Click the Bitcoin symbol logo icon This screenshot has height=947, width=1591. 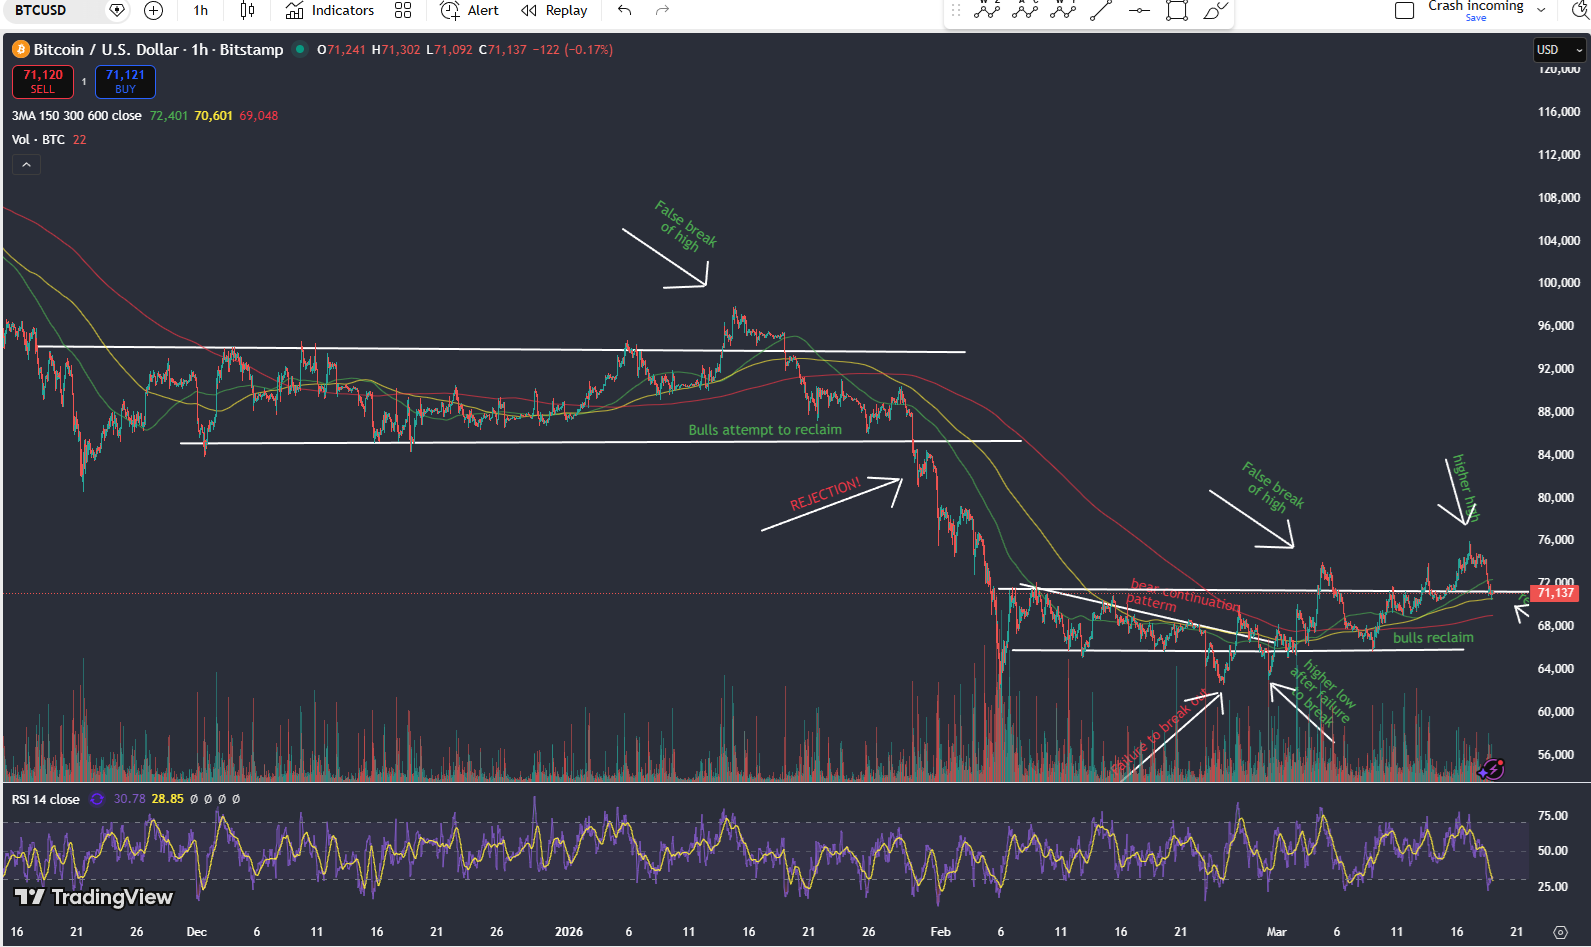[21, 49]
